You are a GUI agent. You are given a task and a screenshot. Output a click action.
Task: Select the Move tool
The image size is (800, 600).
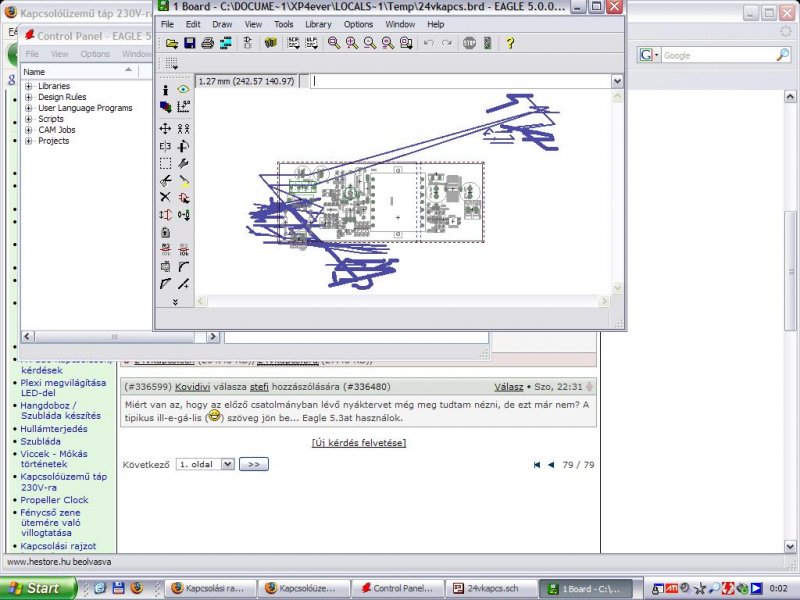[165, 129]
